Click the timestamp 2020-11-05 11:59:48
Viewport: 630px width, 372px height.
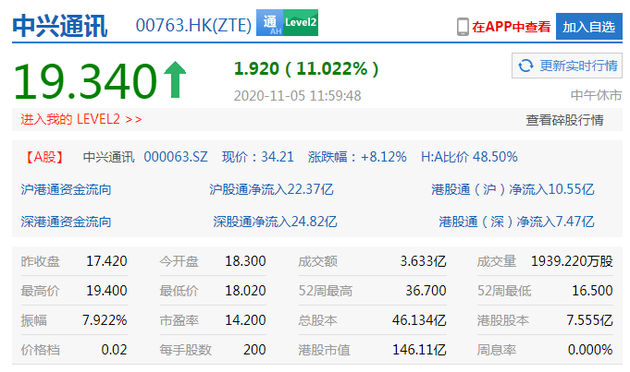297,96
